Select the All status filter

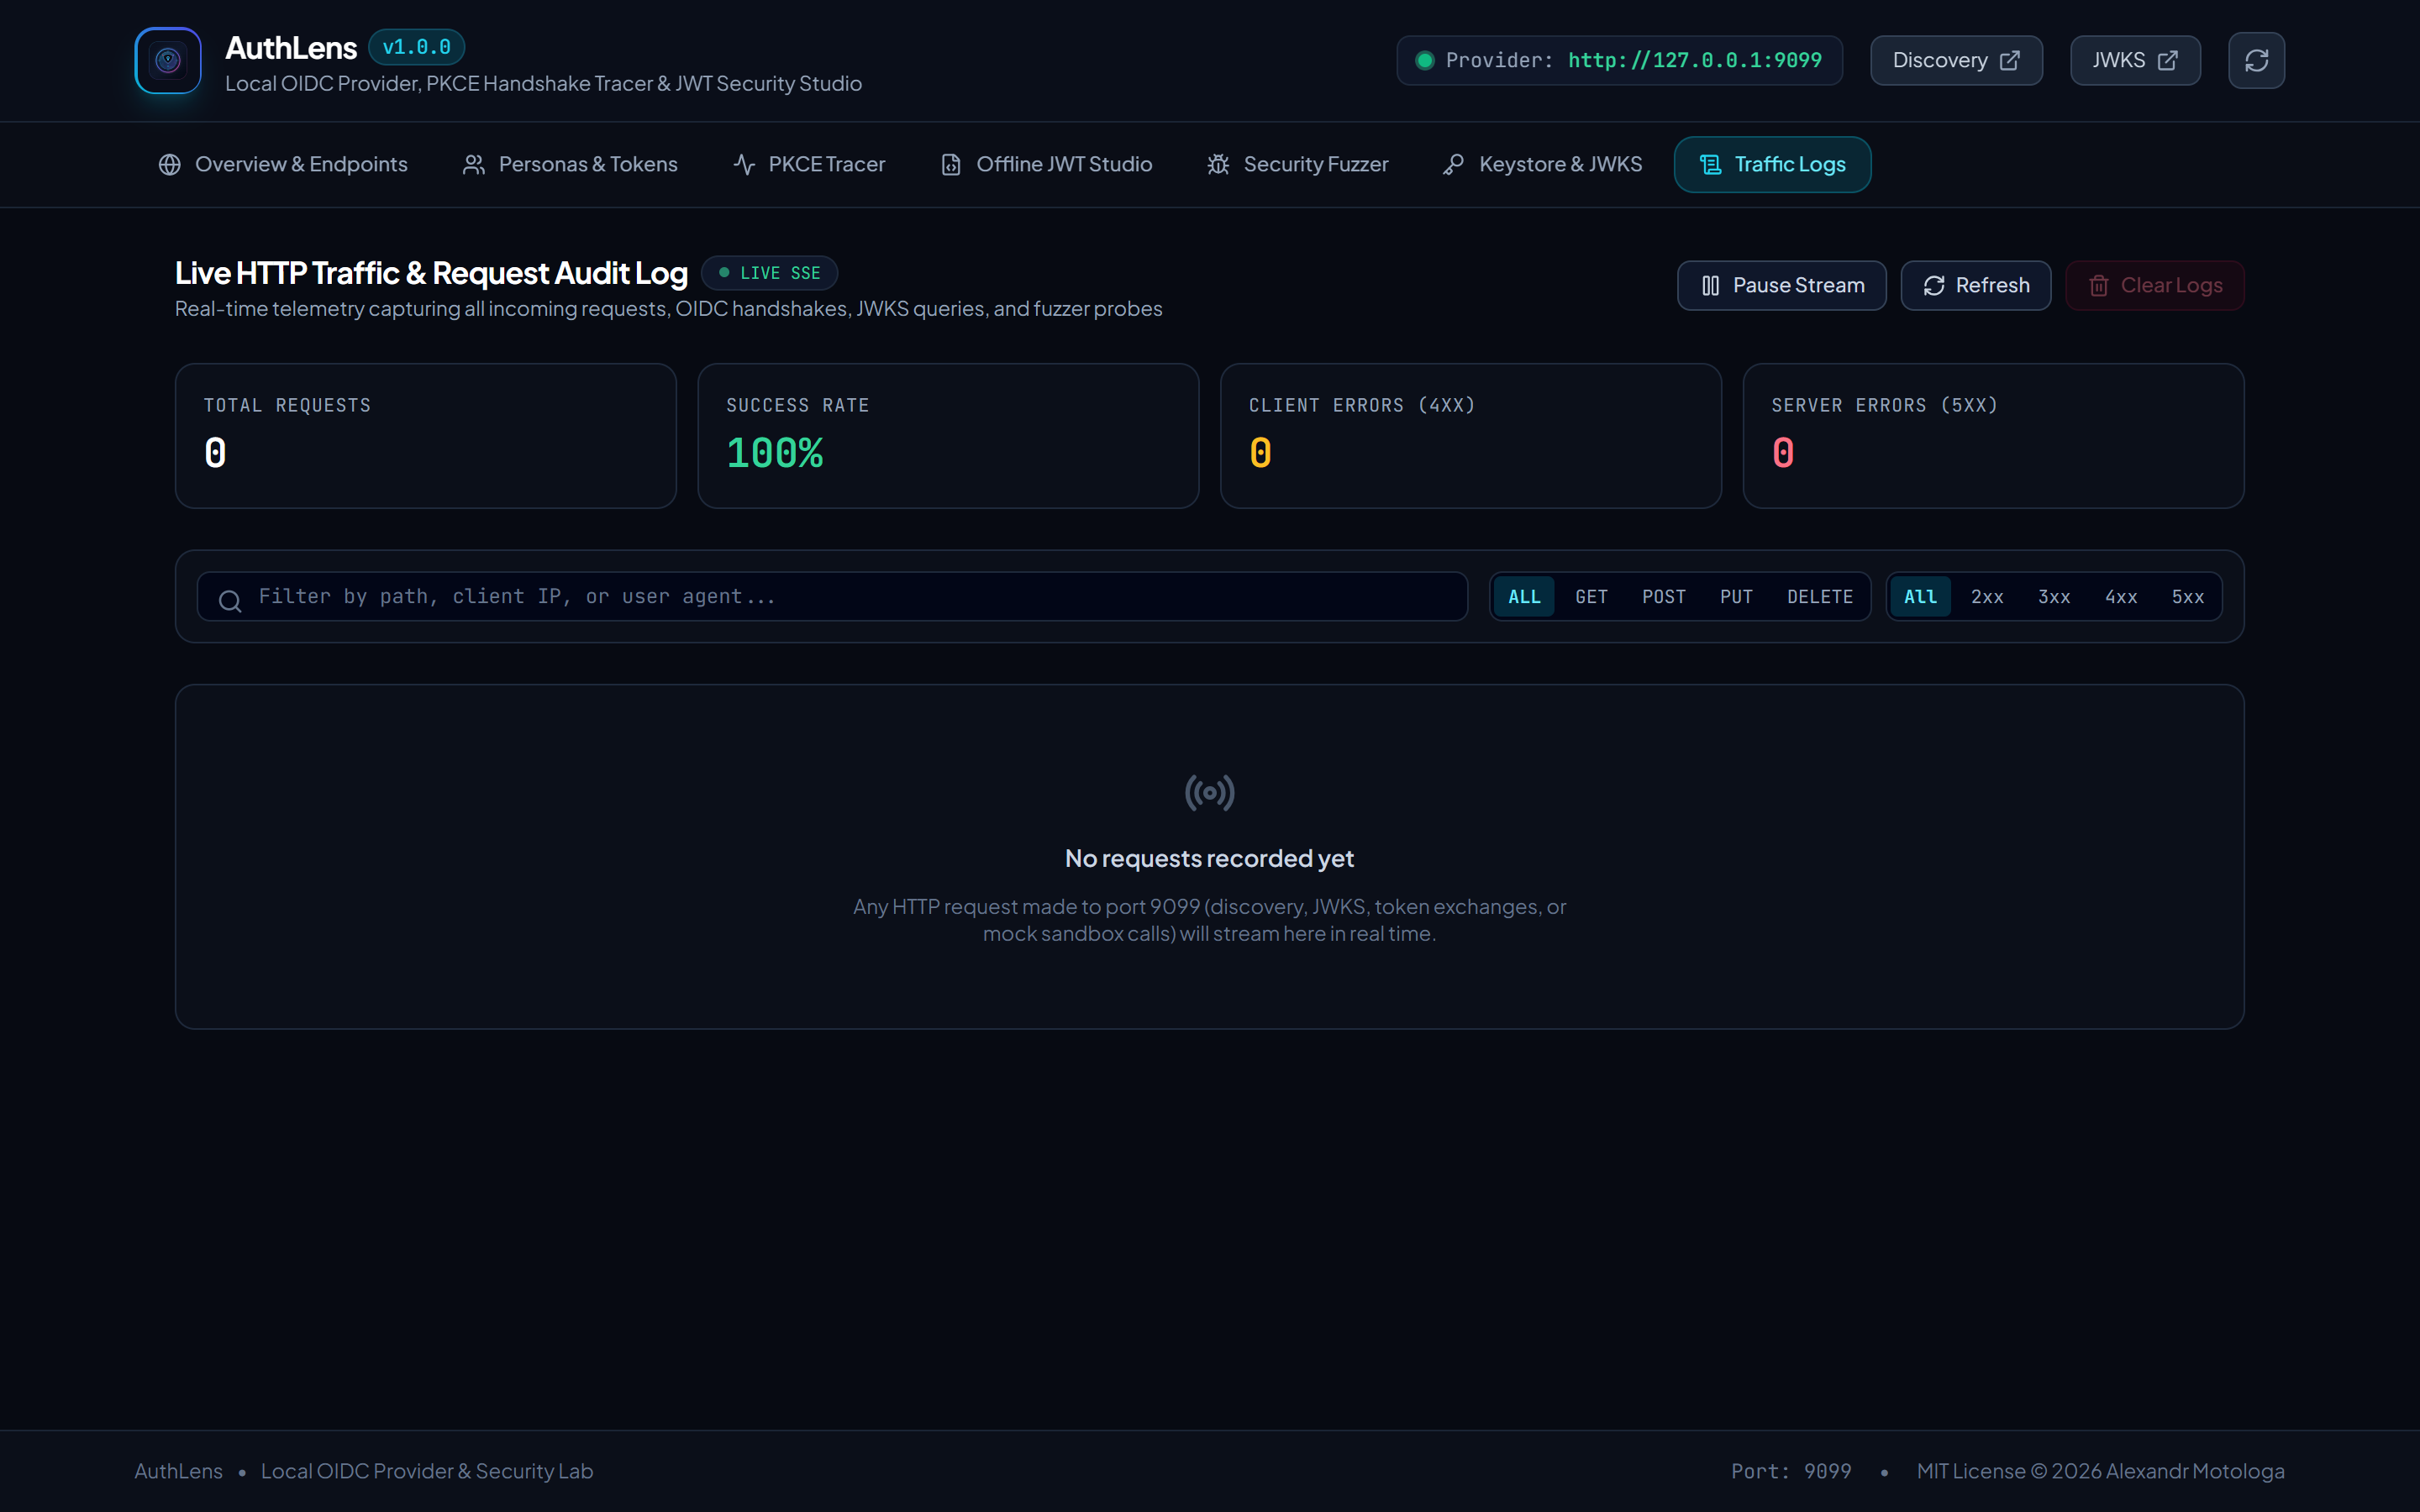[1920, 597]
